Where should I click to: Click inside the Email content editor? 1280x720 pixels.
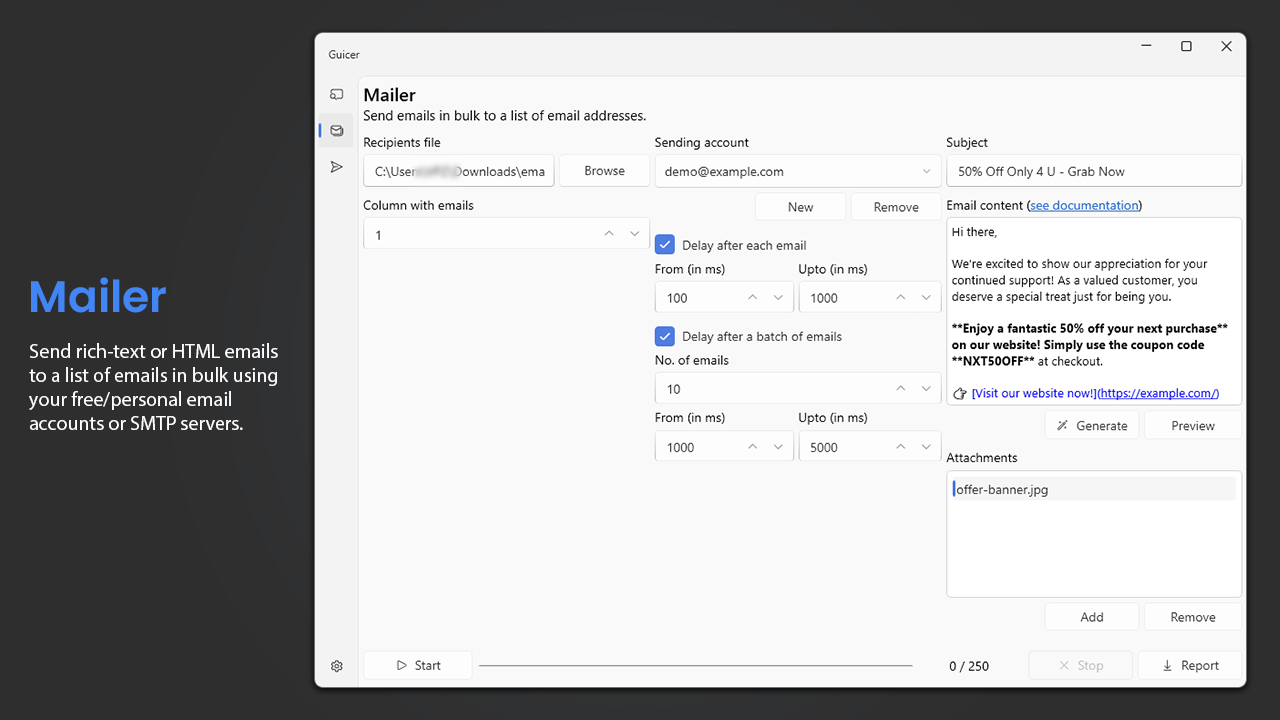tap(1094, 311)
